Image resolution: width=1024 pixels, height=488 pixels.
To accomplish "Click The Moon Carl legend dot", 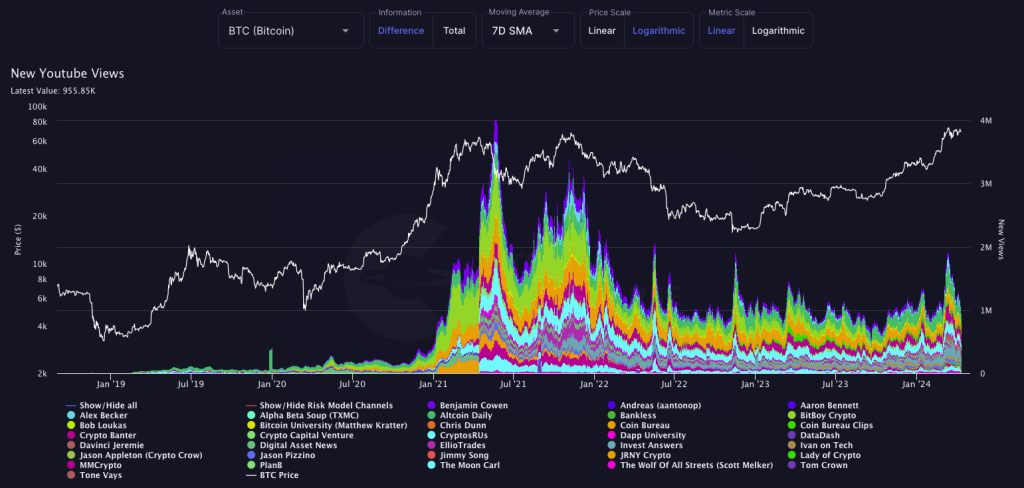I will tap(431, 465).
